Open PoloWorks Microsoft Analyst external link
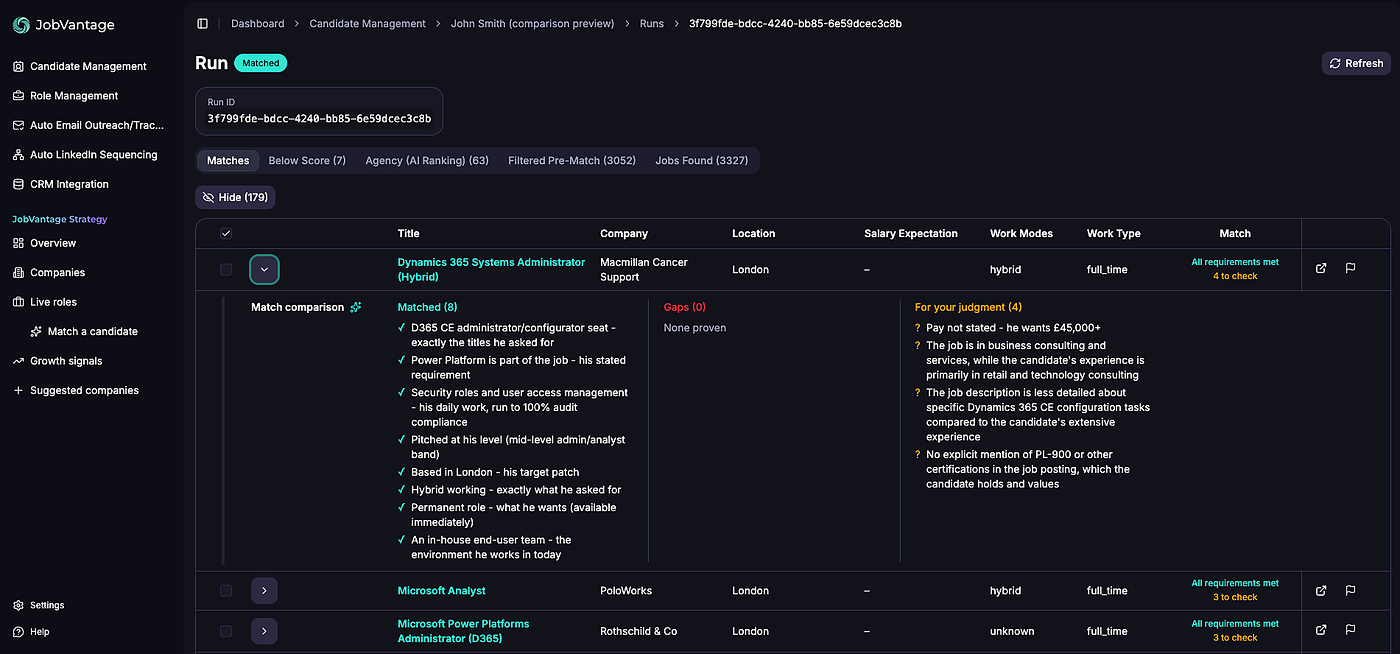Image resolution: width=1400 pixels, height=654 pixels. [1321, 590]
